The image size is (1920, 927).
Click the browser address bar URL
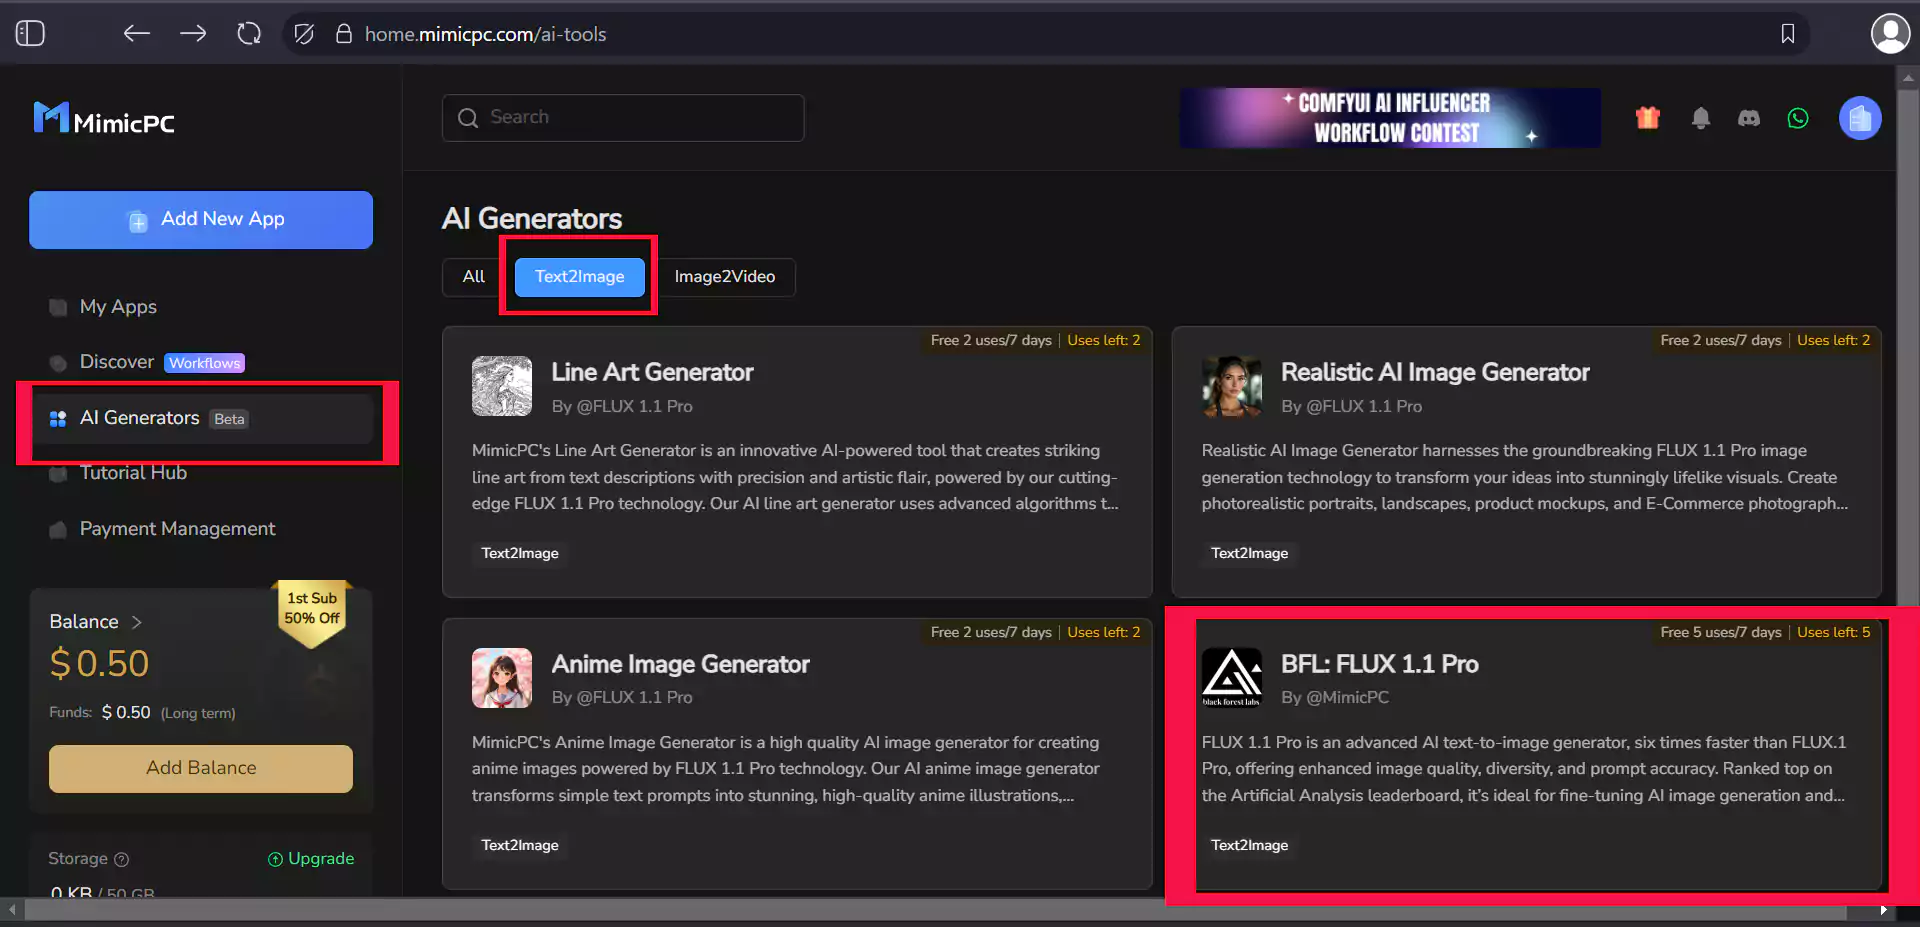coord(485,34)
